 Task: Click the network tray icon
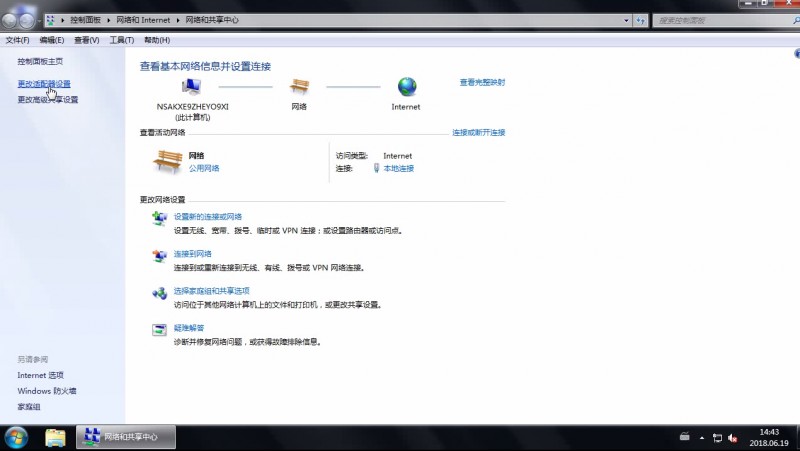point(717,438)
